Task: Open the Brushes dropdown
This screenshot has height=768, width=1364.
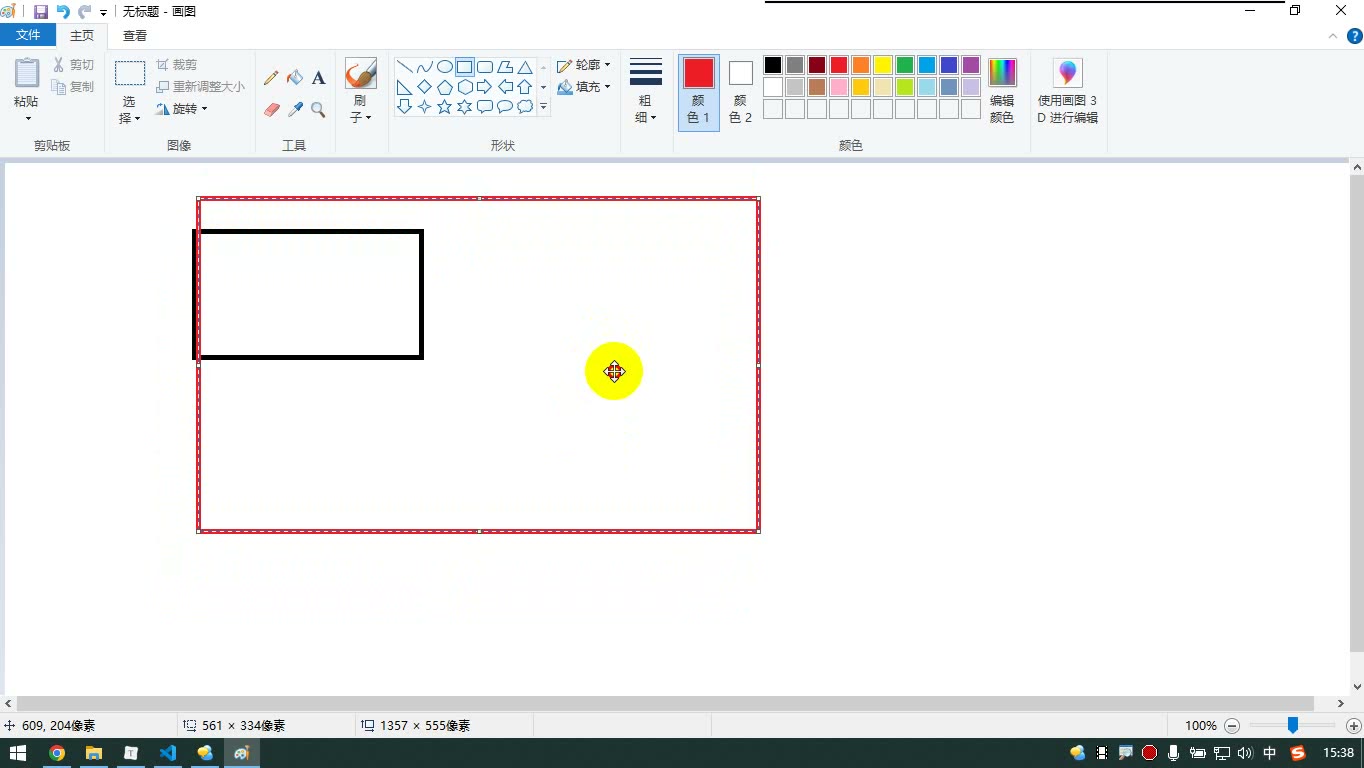Action: click(361, 109)
